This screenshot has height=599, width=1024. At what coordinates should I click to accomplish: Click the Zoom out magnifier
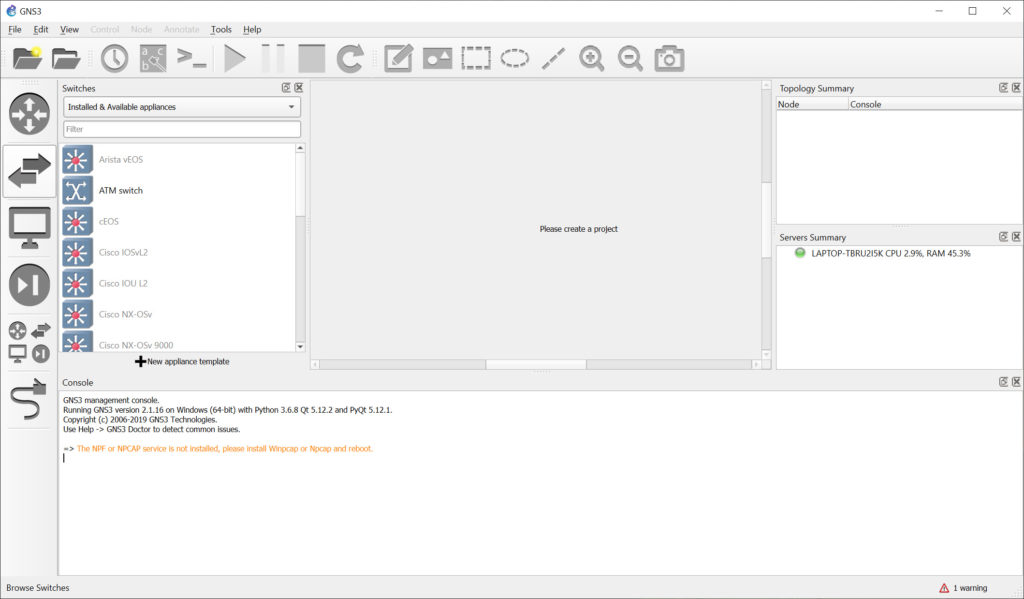coord(630,59)
